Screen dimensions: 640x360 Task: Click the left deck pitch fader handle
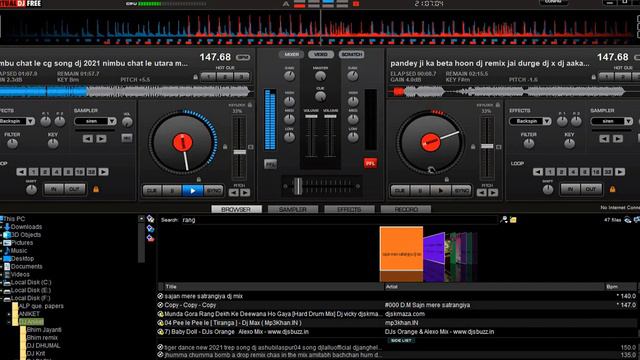(240, 152)
